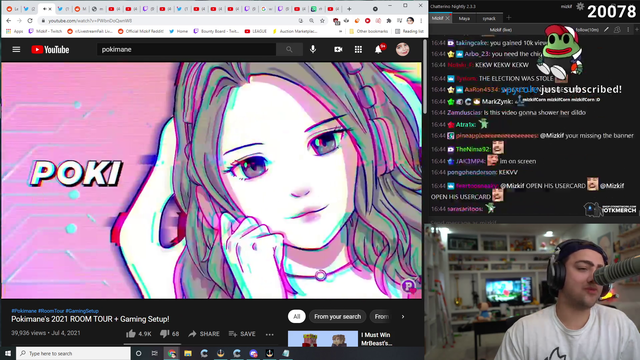Switch to the synack tab in Chatterino
Screen dimensions: 640x360
coord(489,18)
